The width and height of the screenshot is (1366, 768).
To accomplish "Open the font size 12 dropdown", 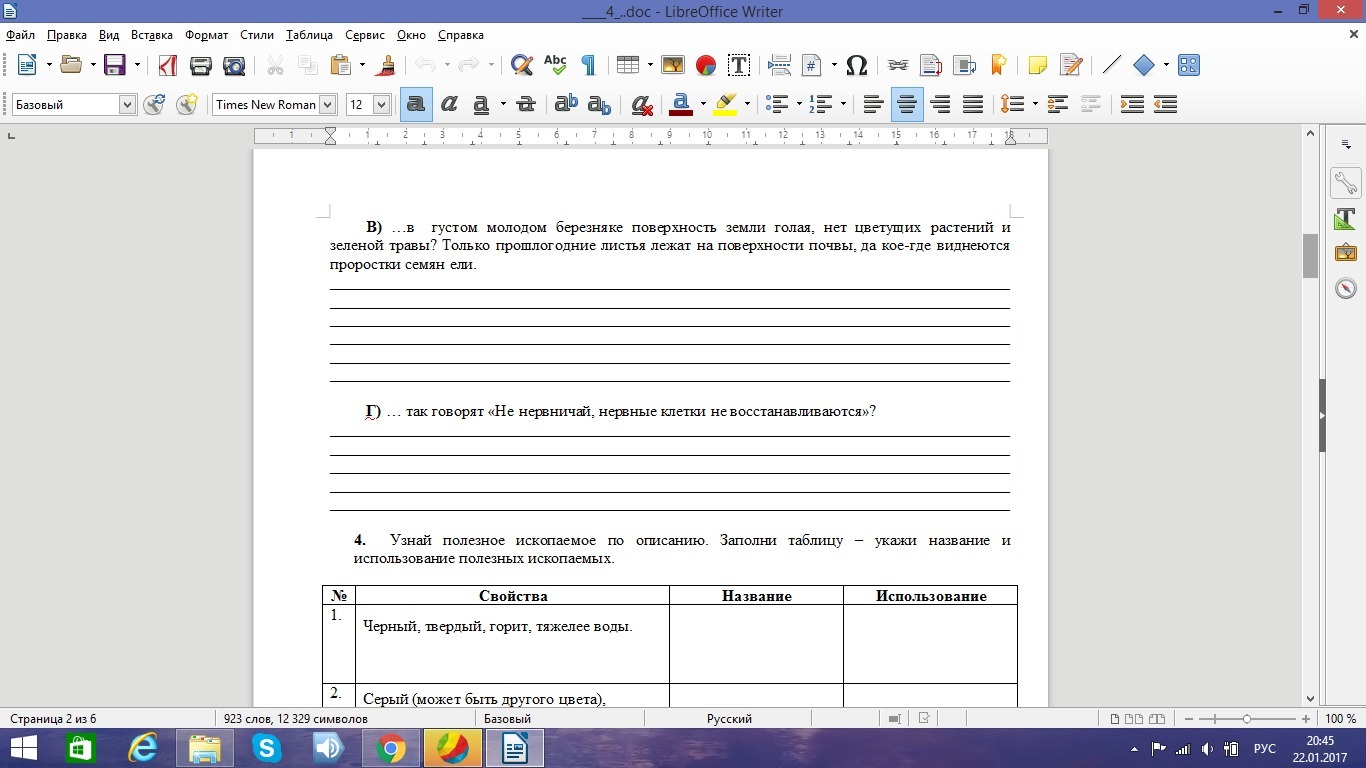I will click(x=381, y=105).
